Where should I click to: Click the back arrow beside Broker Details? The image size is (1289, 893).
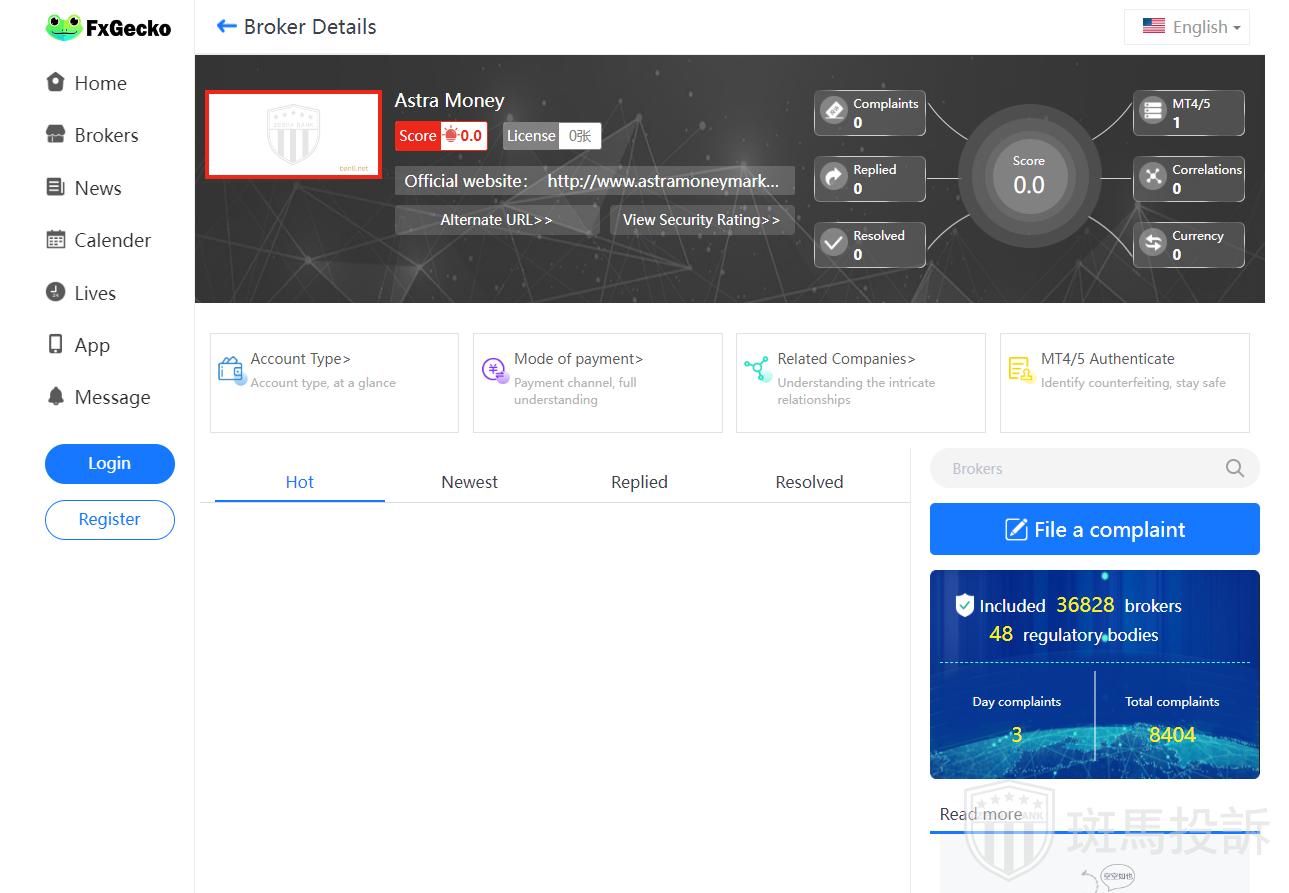(x=226, y=27)
